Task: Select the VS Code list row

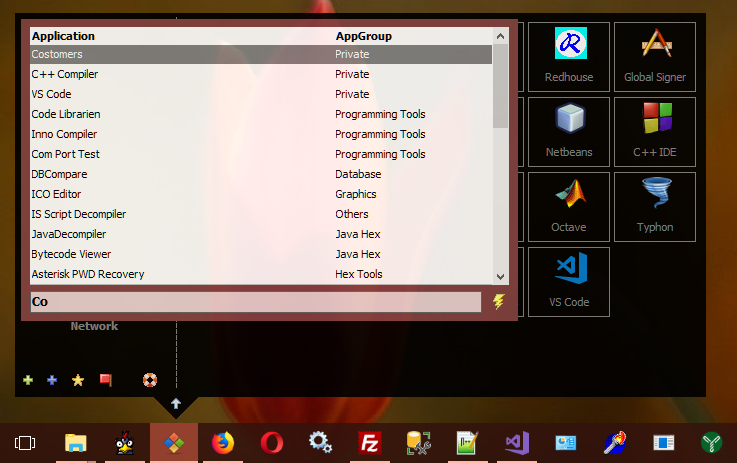Action: 261,94
